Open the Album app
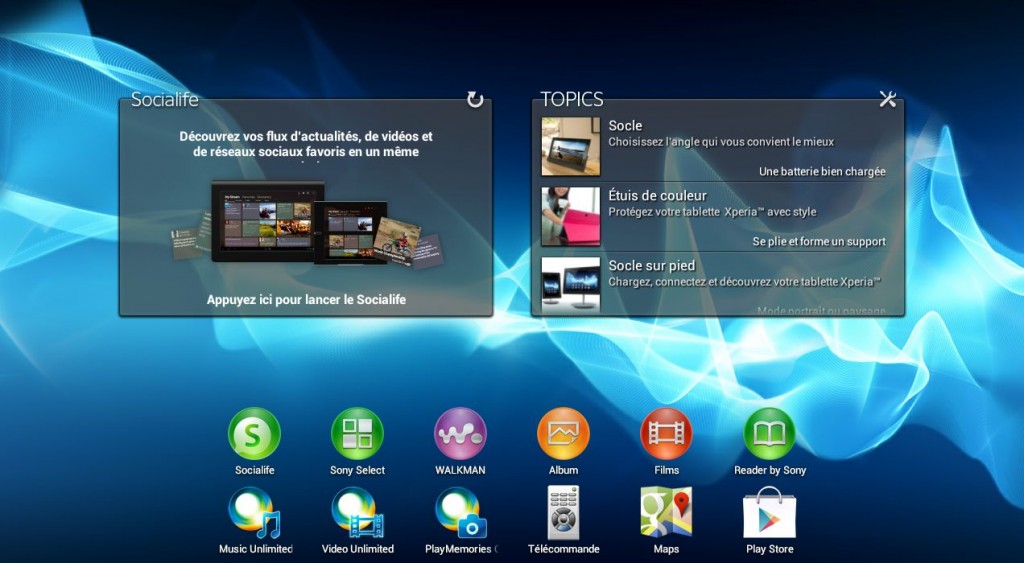Screen dimensions: 1024x563 point(563,434)
